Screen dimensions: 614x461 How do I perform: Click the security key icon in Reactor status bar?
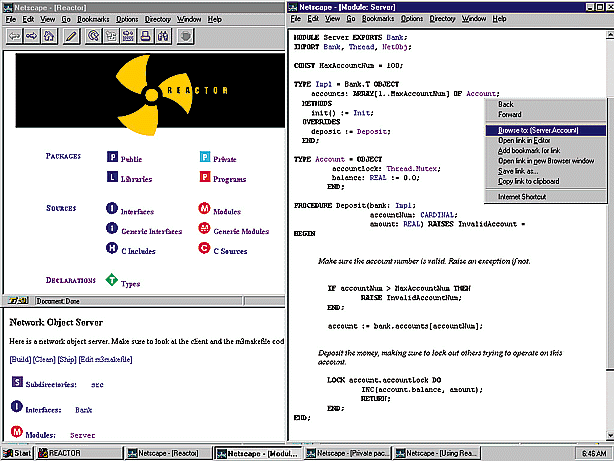click(18, 301)
